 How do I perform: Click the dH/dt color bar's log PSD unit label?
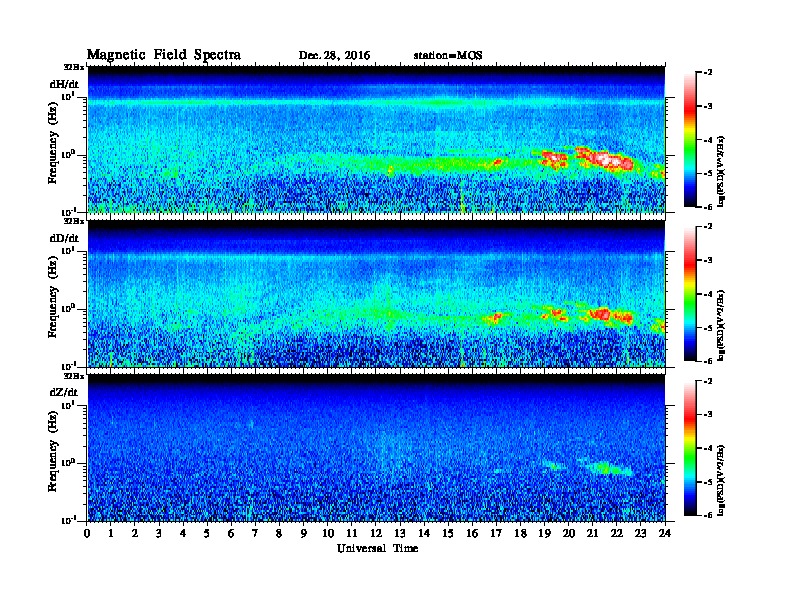(x=721, y=170)
